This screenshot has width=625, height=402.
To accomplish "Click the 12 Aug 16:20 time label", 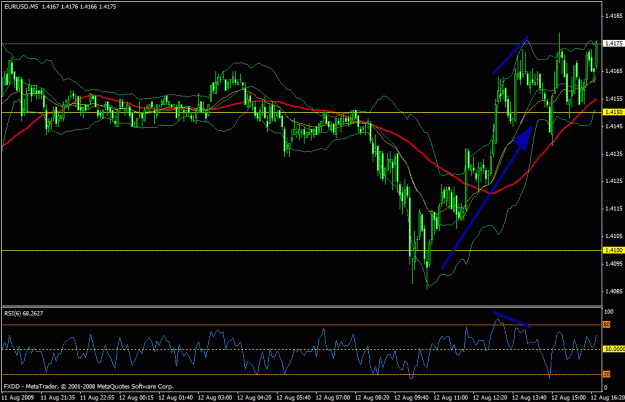I will 608,398.
